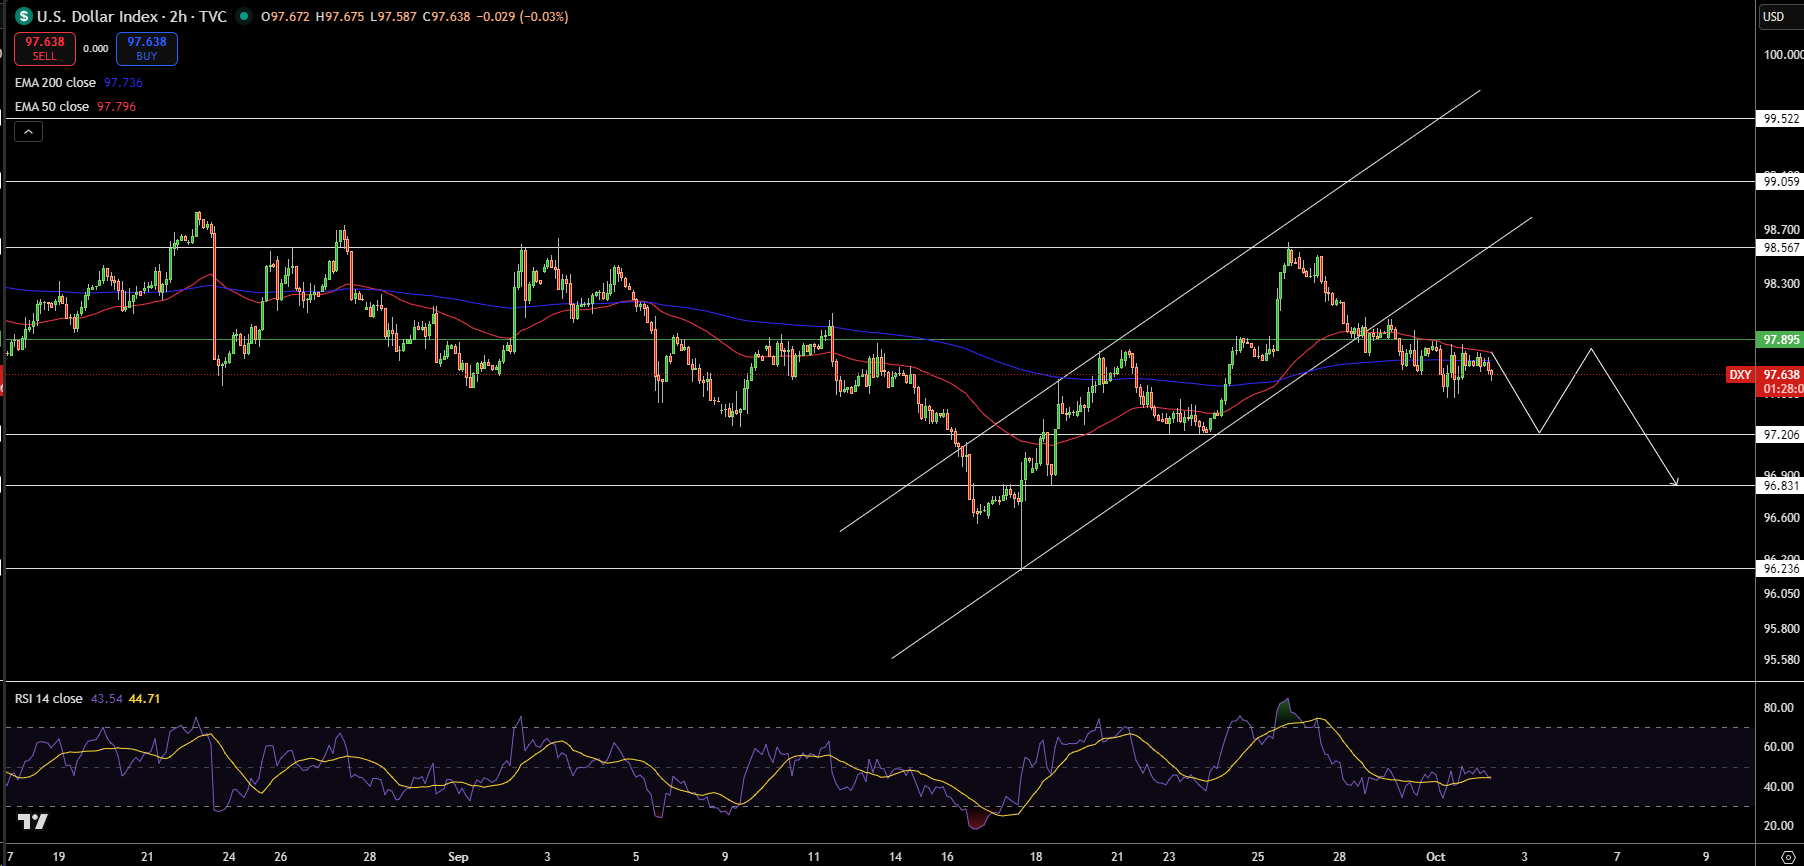Viewport: 1804px width, 866px height.
Task: Click the projected down-arrow drawing tip
Action: coord(1676,484)
